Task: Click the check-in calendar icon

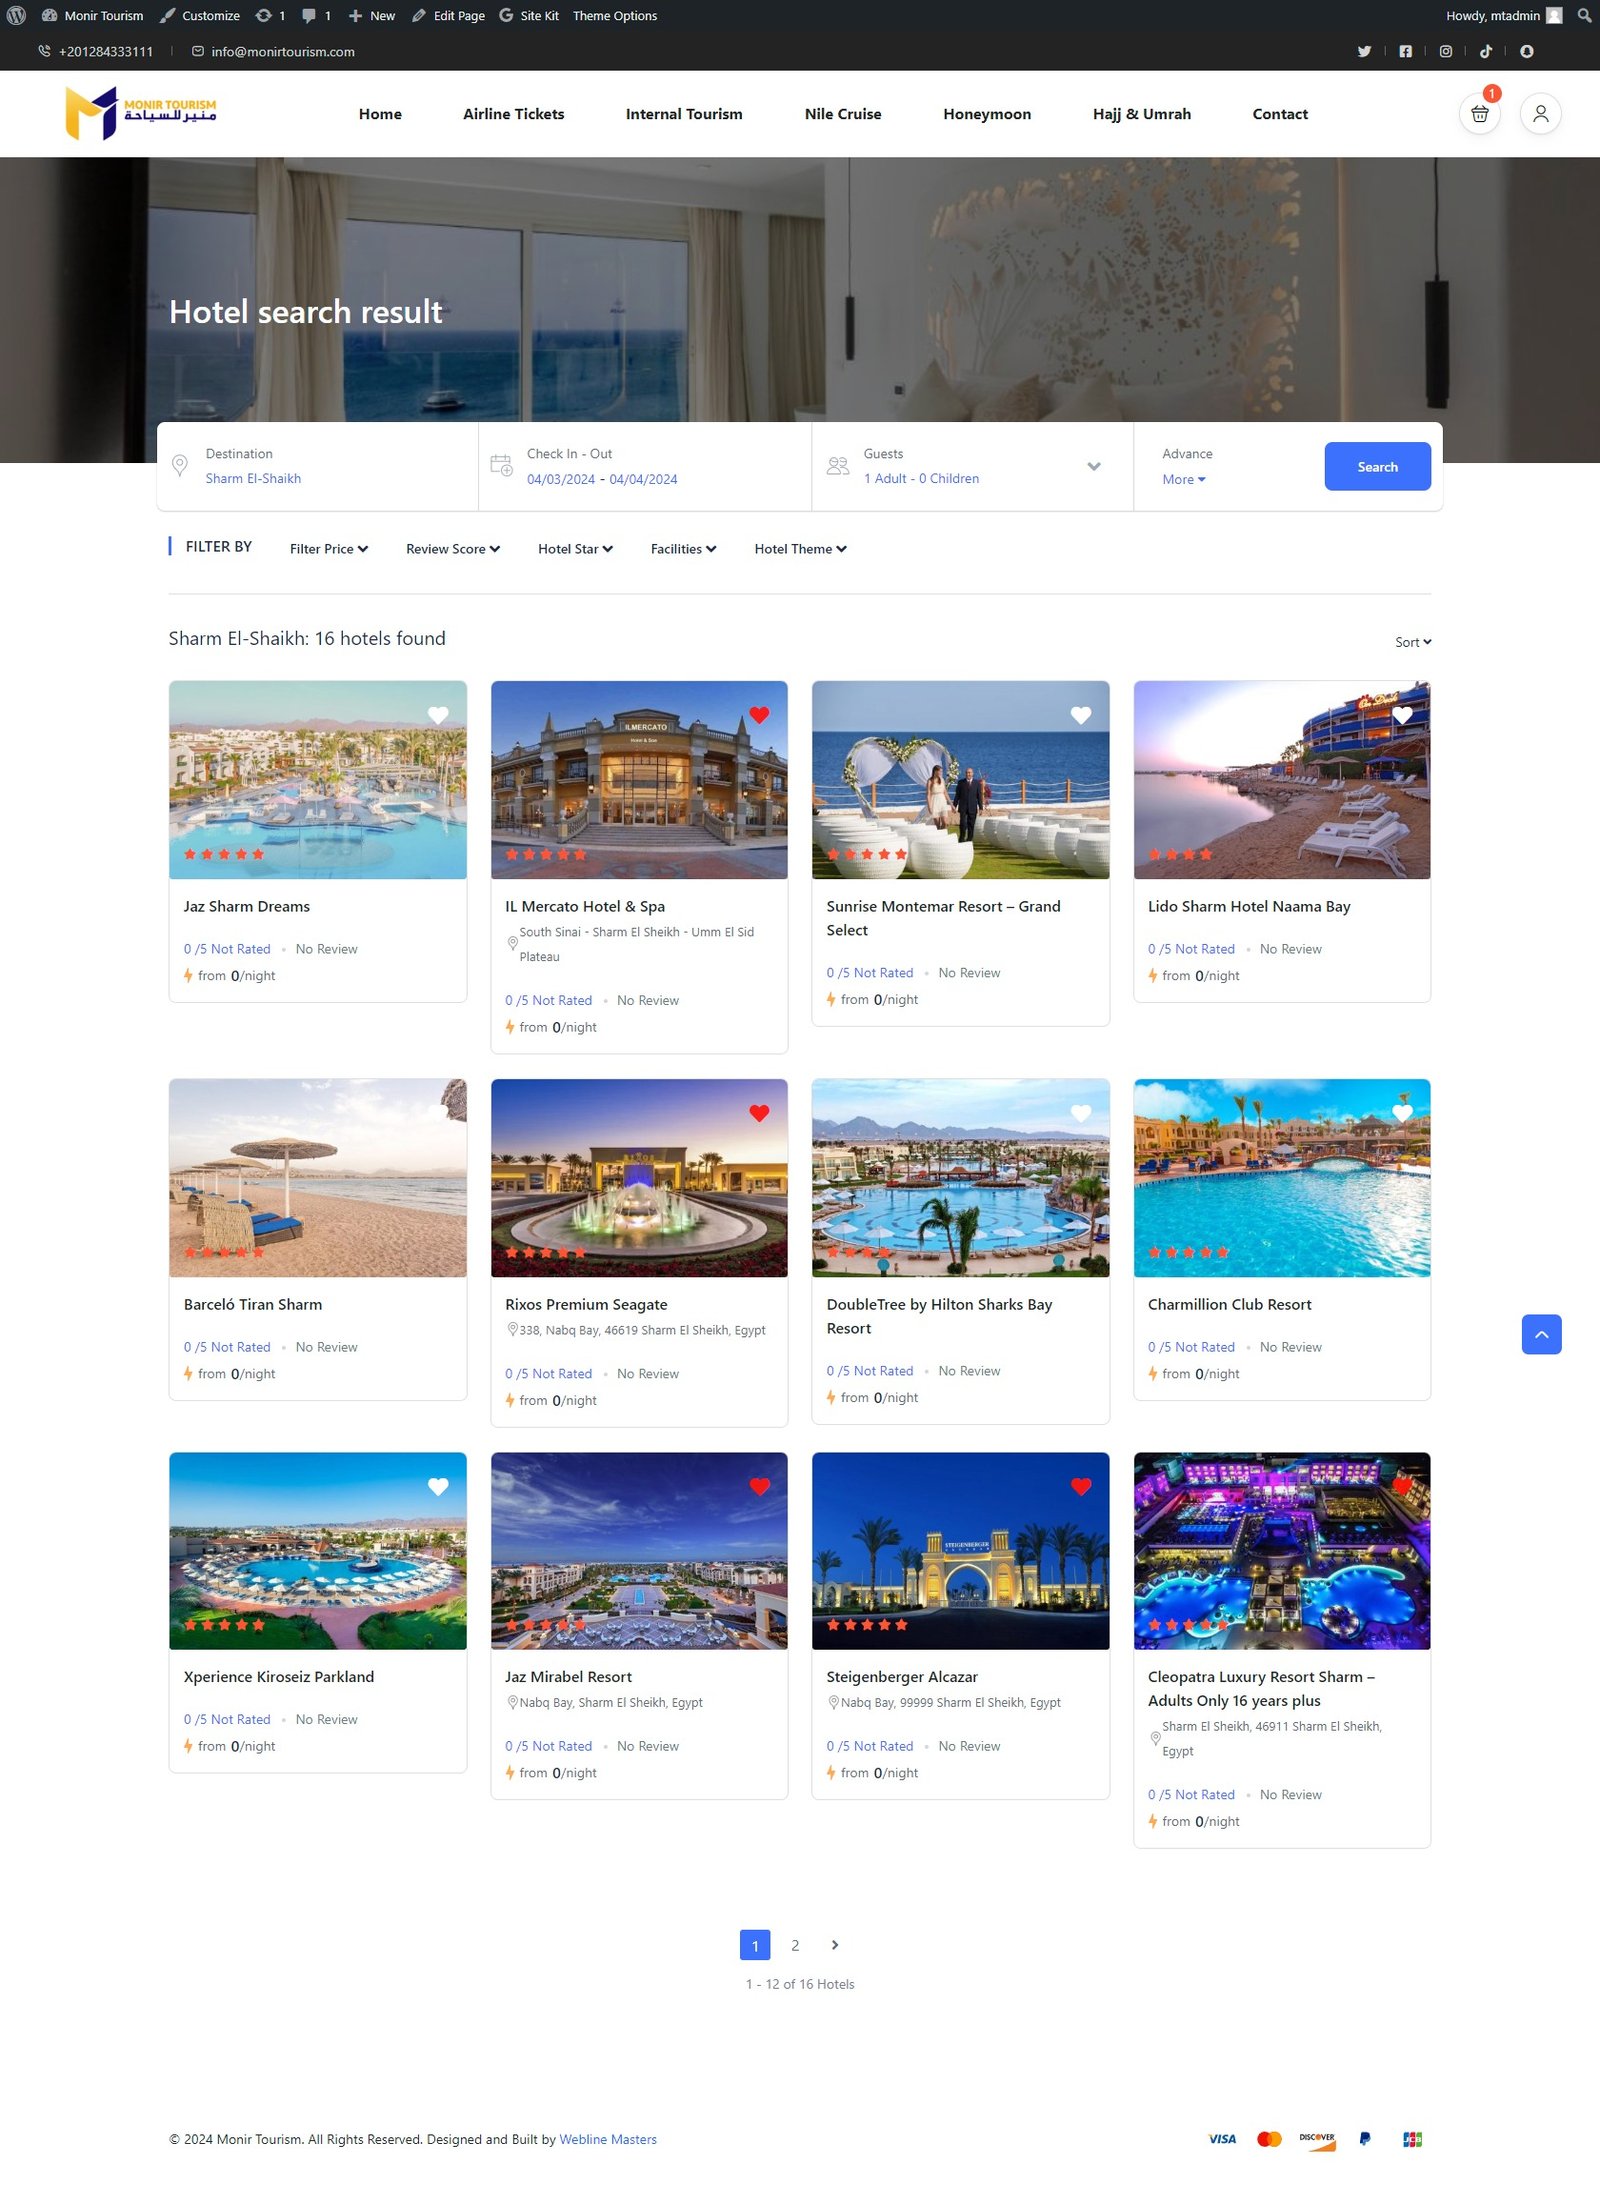Action: pos(501,465)
